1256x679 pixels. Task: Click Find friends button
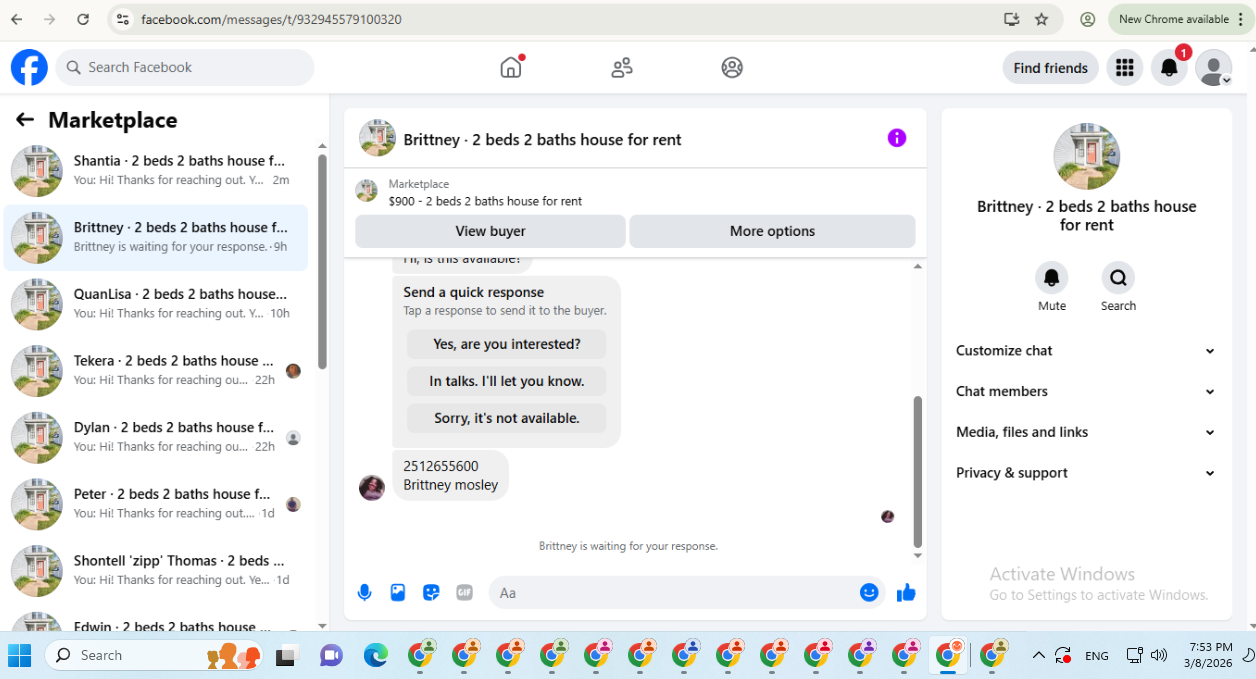pos(1050,68)
